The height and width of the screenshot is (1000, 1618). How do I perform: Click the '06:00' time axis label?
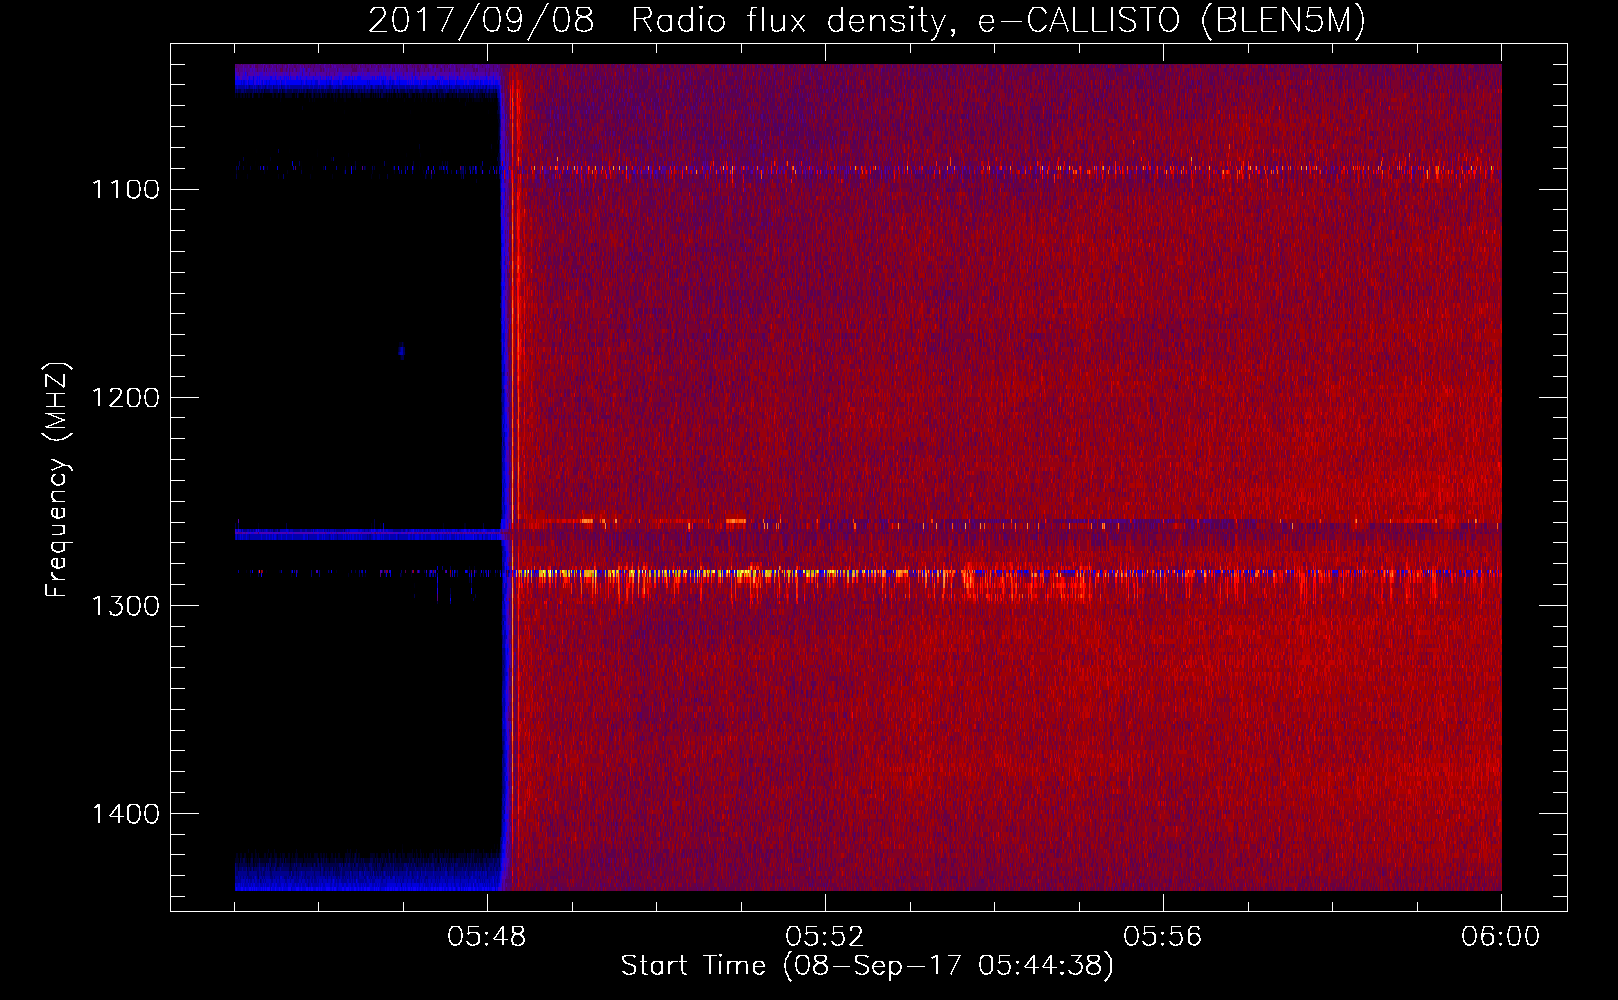(x=1501, y=937)
